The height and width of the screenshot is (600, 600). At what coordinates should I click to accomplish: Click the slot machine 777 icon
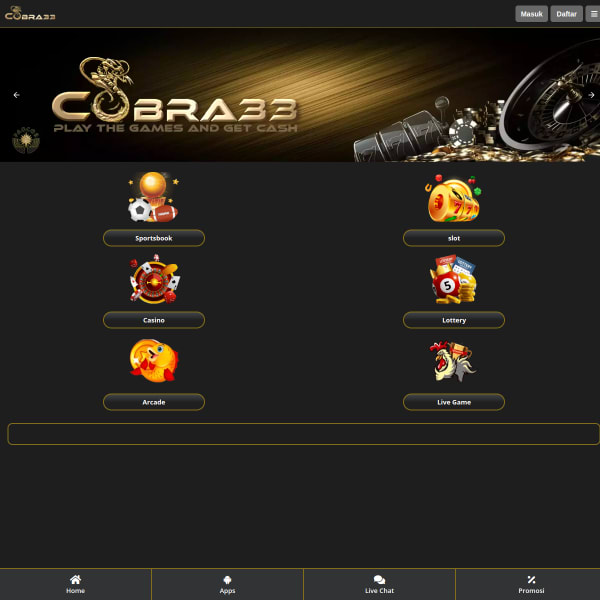[x=453, y=198]
